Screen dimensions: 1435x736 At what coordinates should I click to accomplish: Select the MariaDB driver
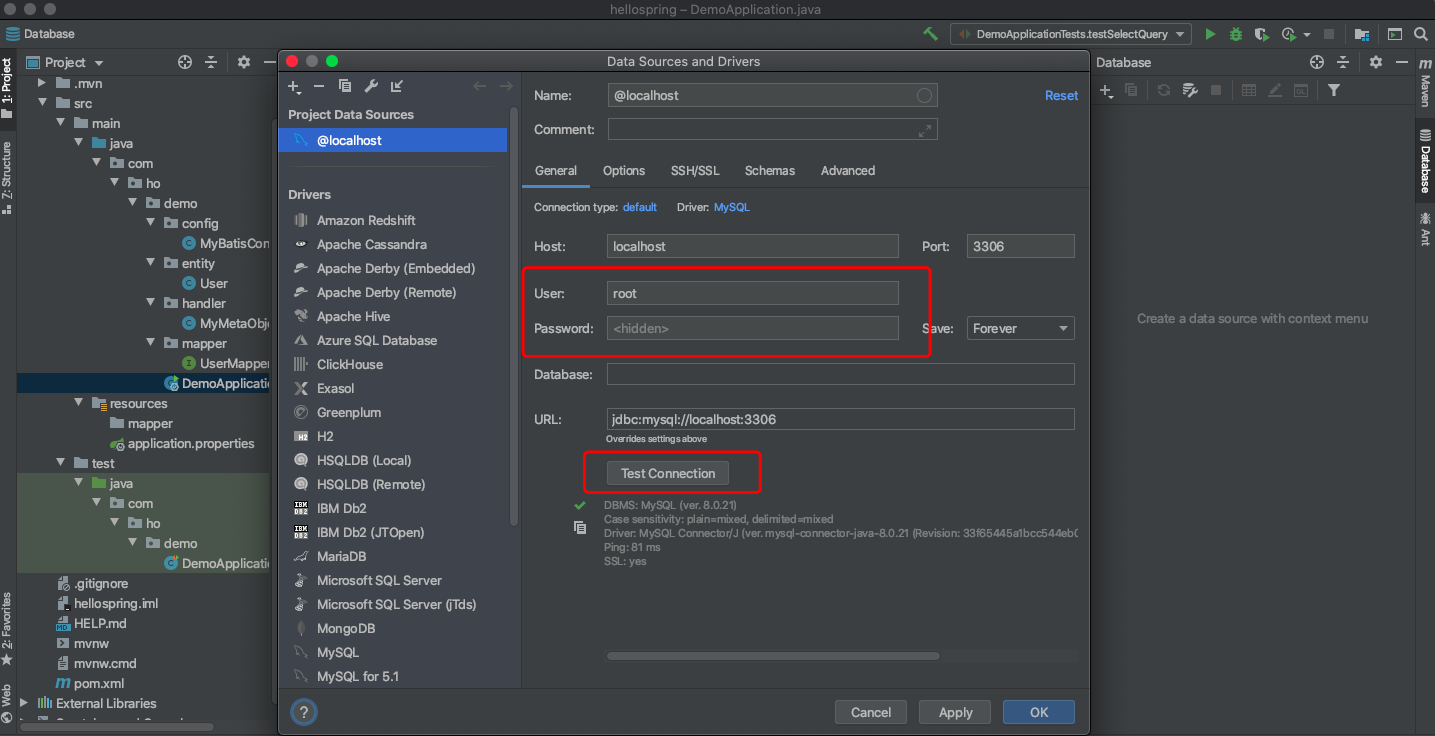tap(342, 556)
